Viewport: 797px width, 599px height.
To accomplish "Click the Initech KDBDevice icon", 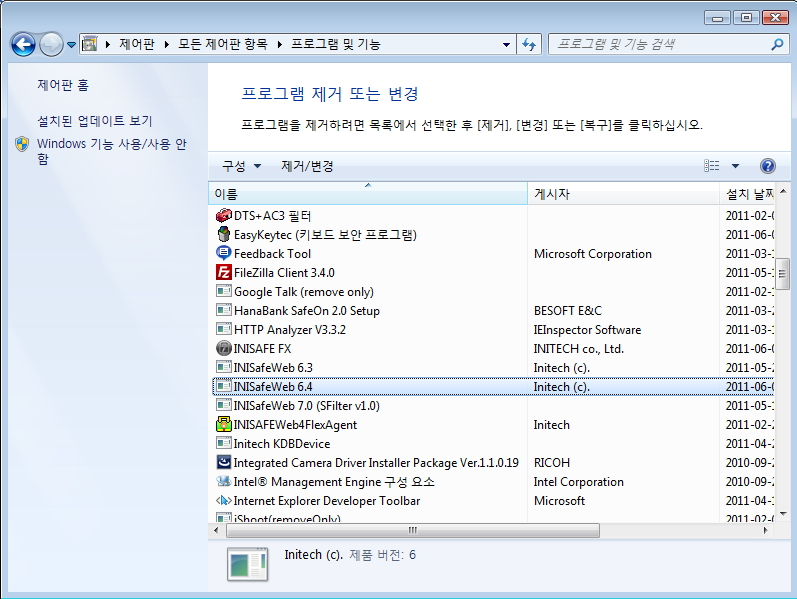I will [223, 443].
